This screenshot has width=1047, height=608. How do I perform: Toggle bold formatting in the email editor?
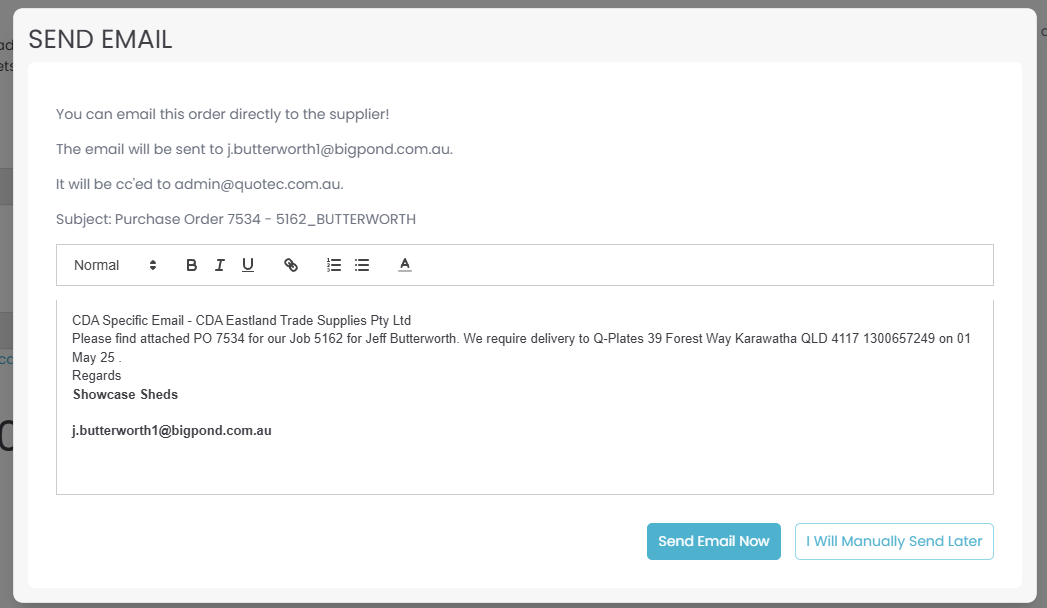pos(192,265)
